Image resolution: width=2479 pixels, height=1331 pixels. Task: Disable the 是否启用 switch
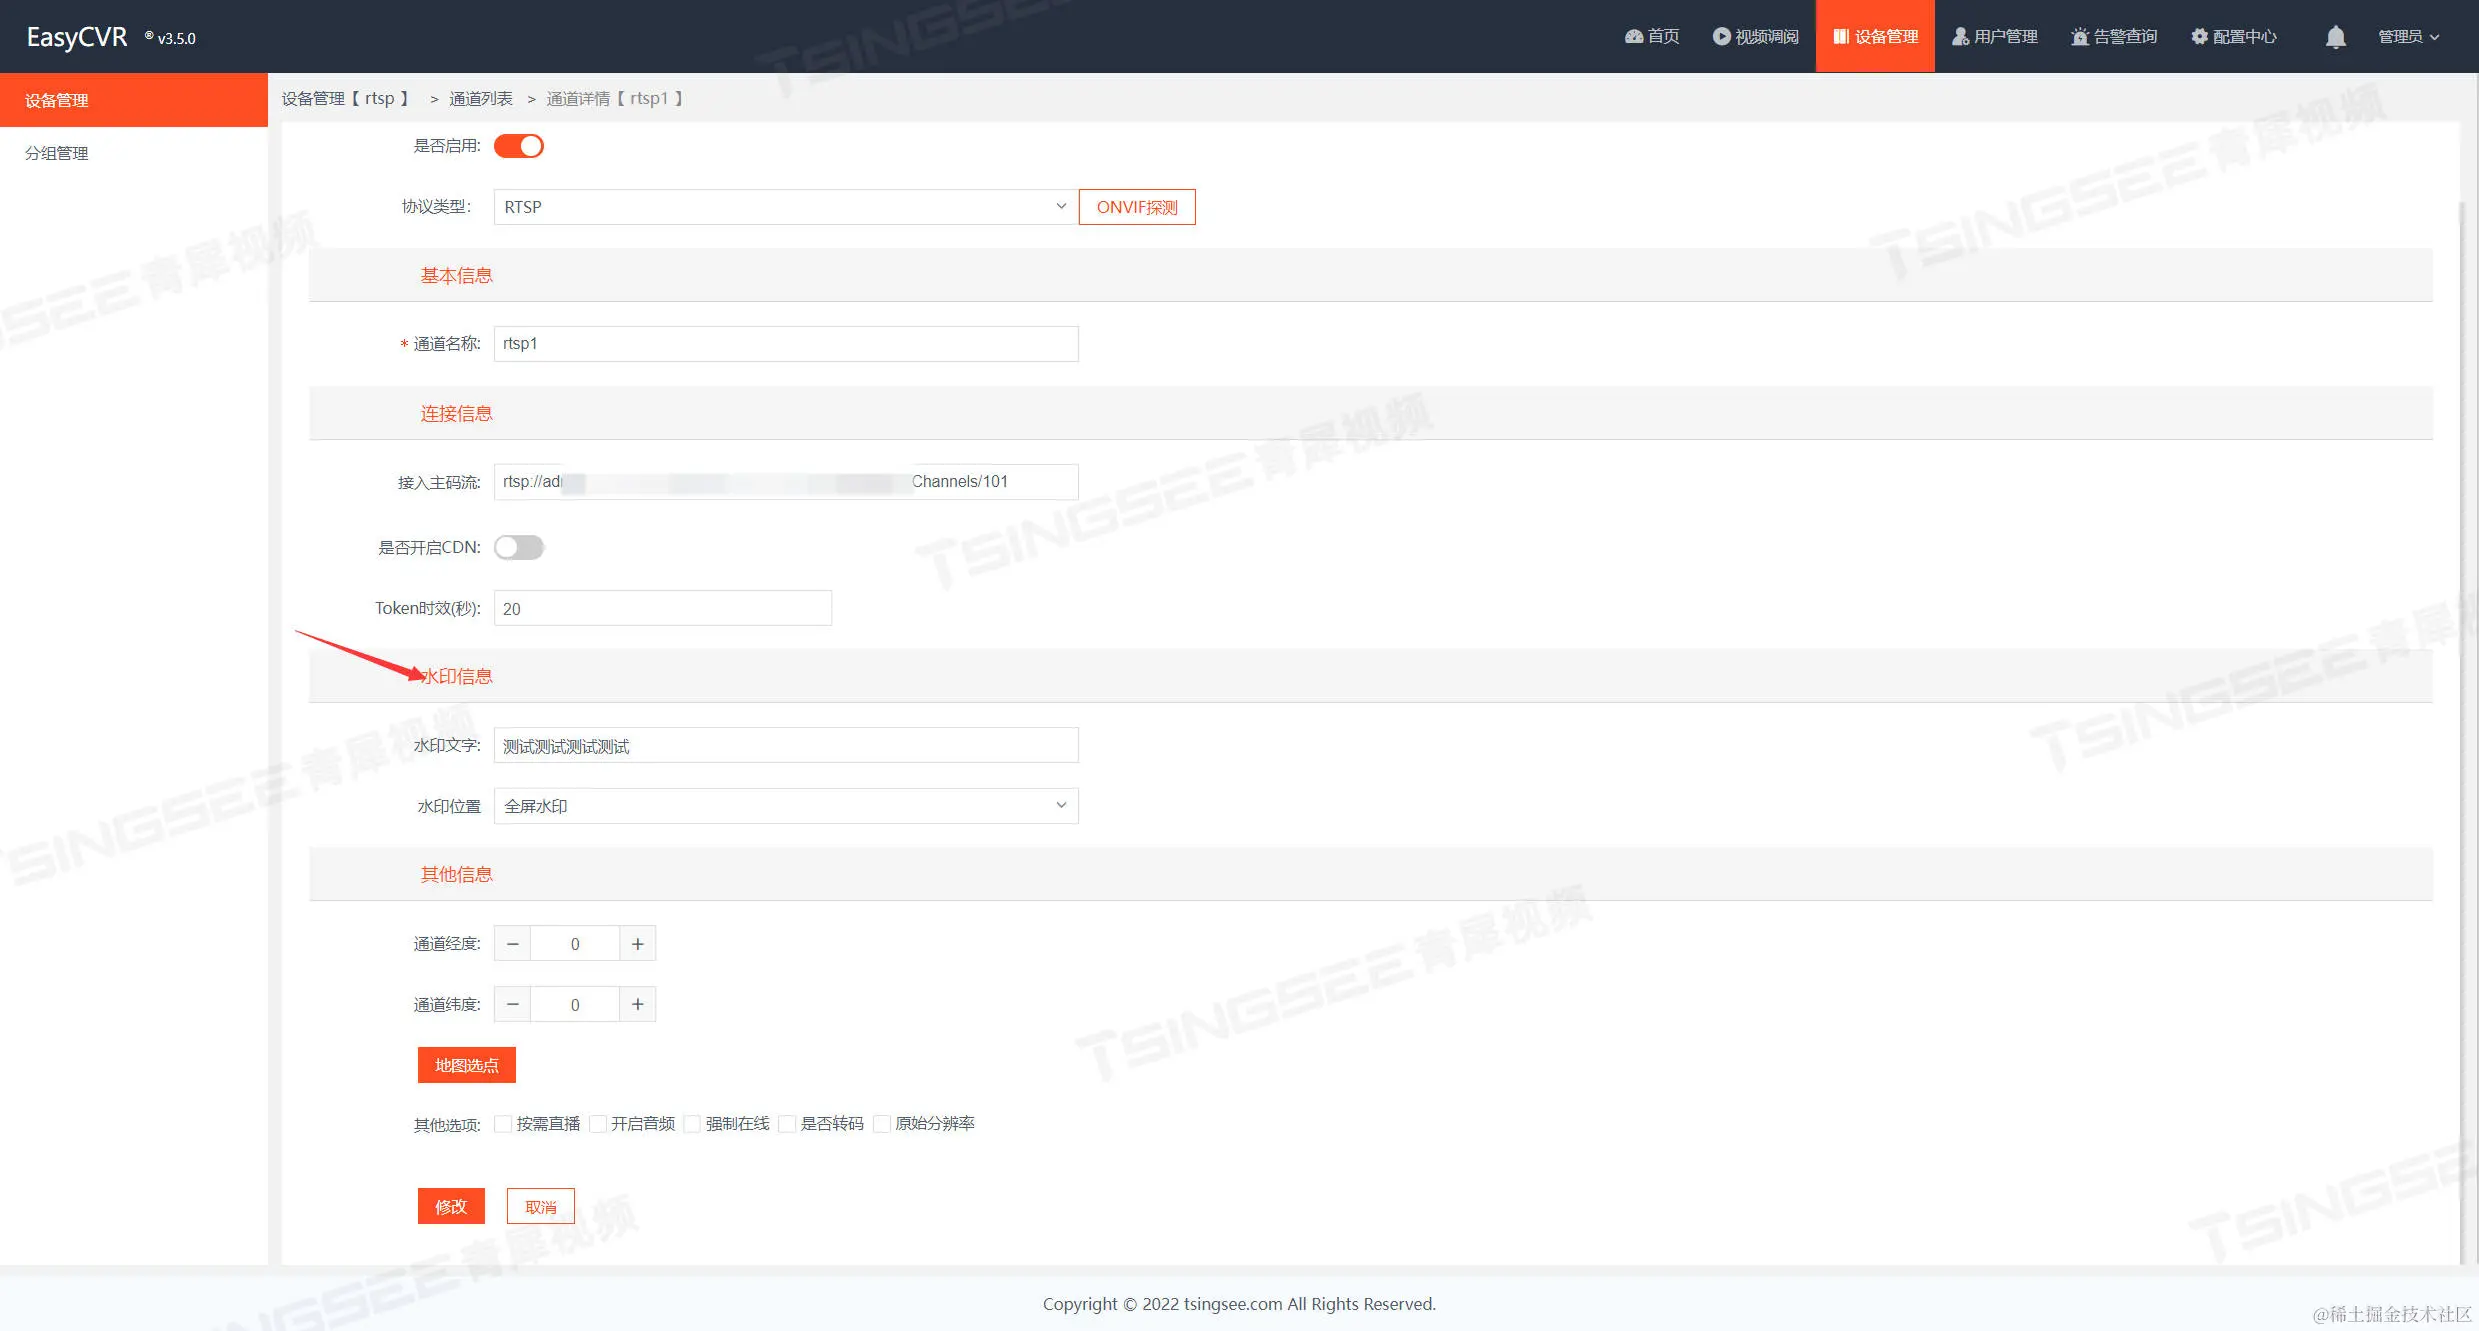[x=519, y=146]
